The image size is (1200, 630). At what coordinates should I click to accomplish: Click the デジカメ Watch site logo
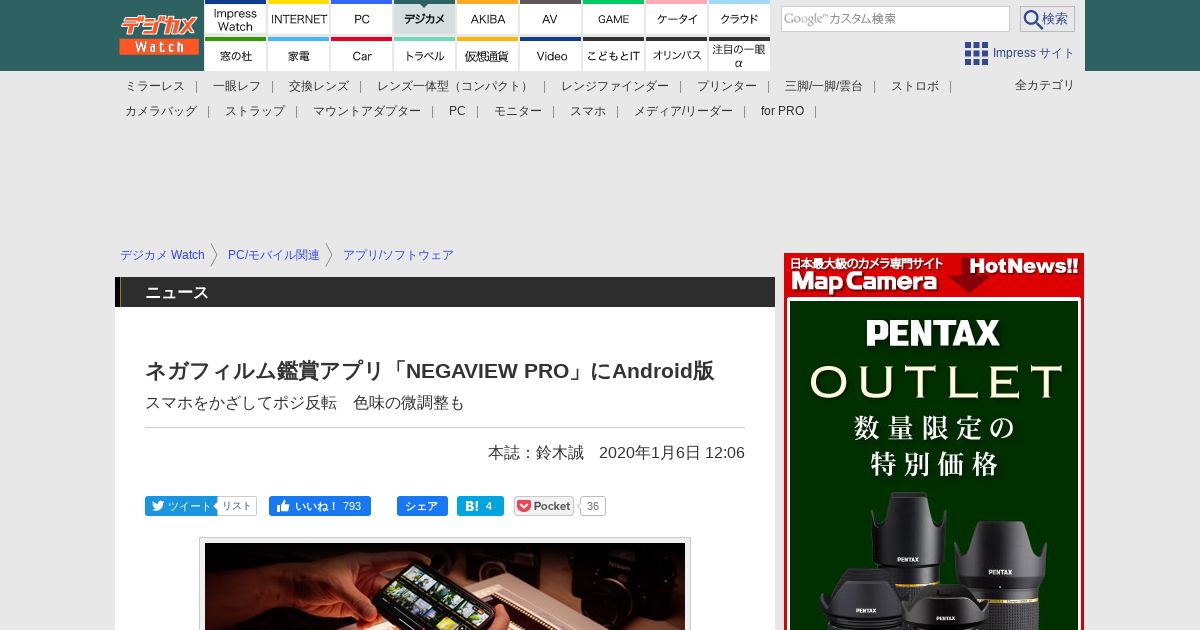(x=159, y=35)
